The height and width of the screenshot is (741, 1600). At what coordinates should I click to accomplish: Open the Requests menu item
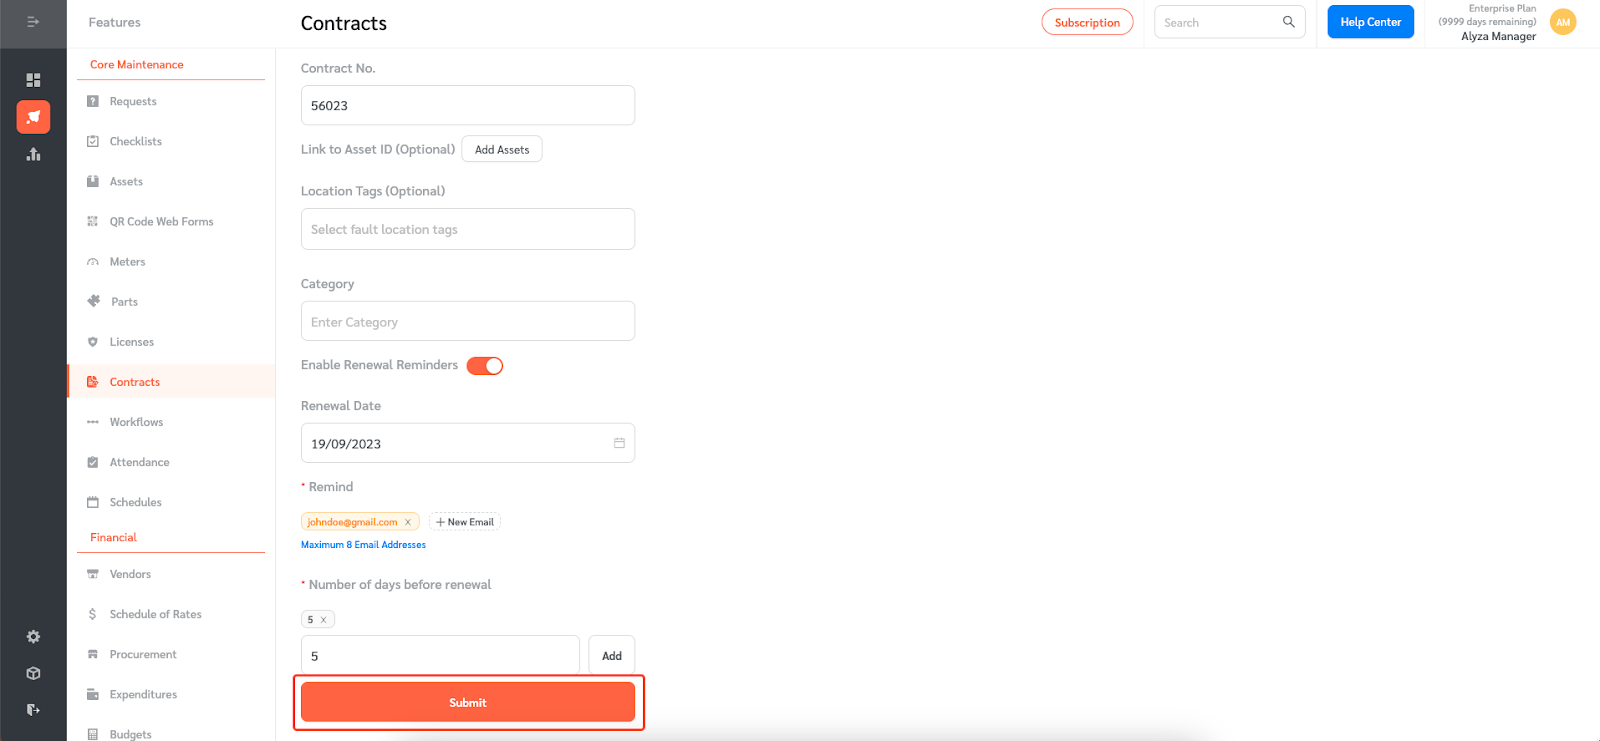pos(133,101)
